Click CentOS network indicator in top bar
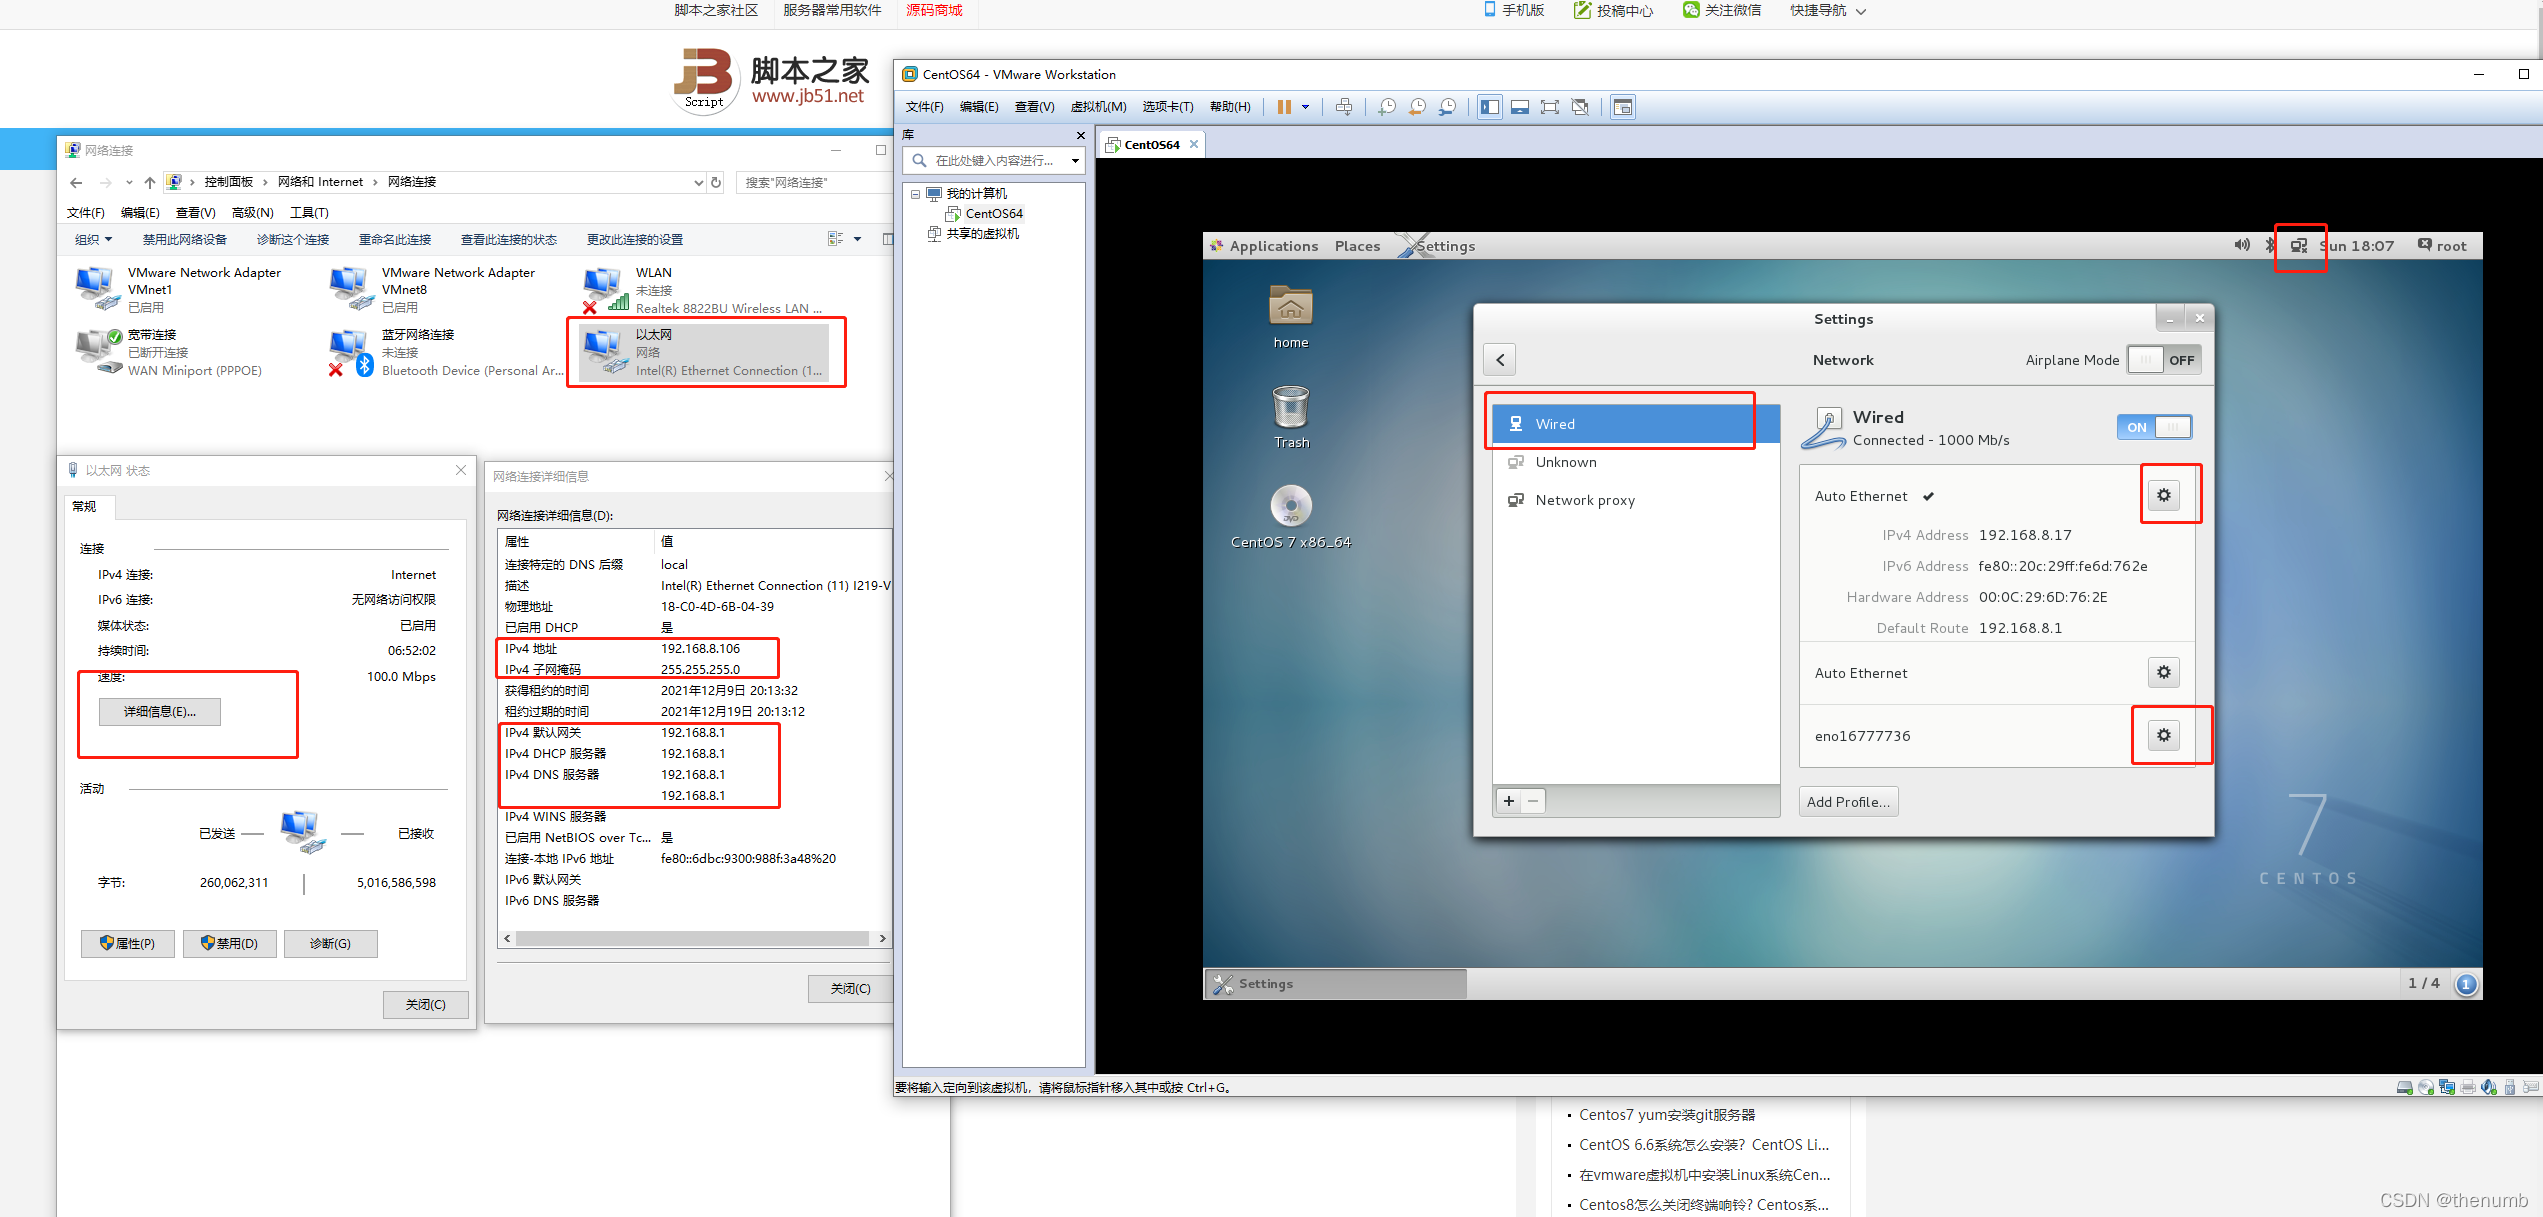The image size is (2543, 1217). pos(2299,246)
